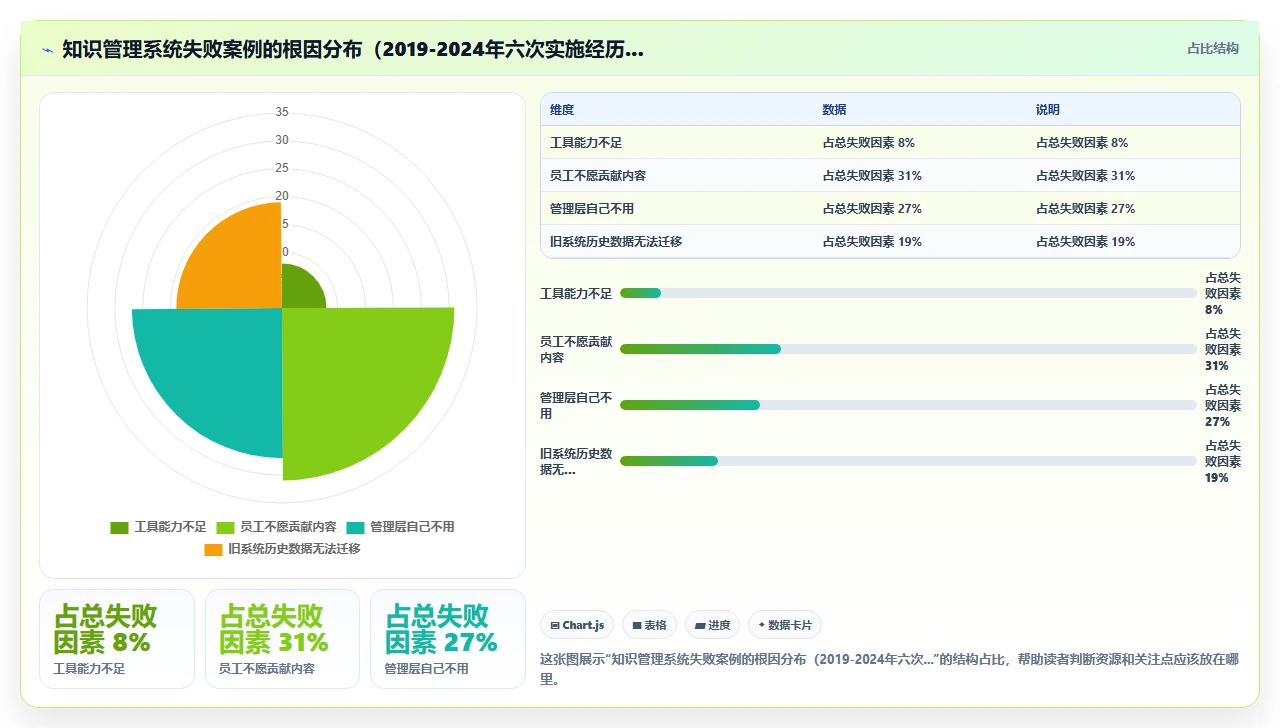Click the 旧系统历史数据无… progress bar
The height and width of the screenshot is (728, 1280).
tap(908, 461)
